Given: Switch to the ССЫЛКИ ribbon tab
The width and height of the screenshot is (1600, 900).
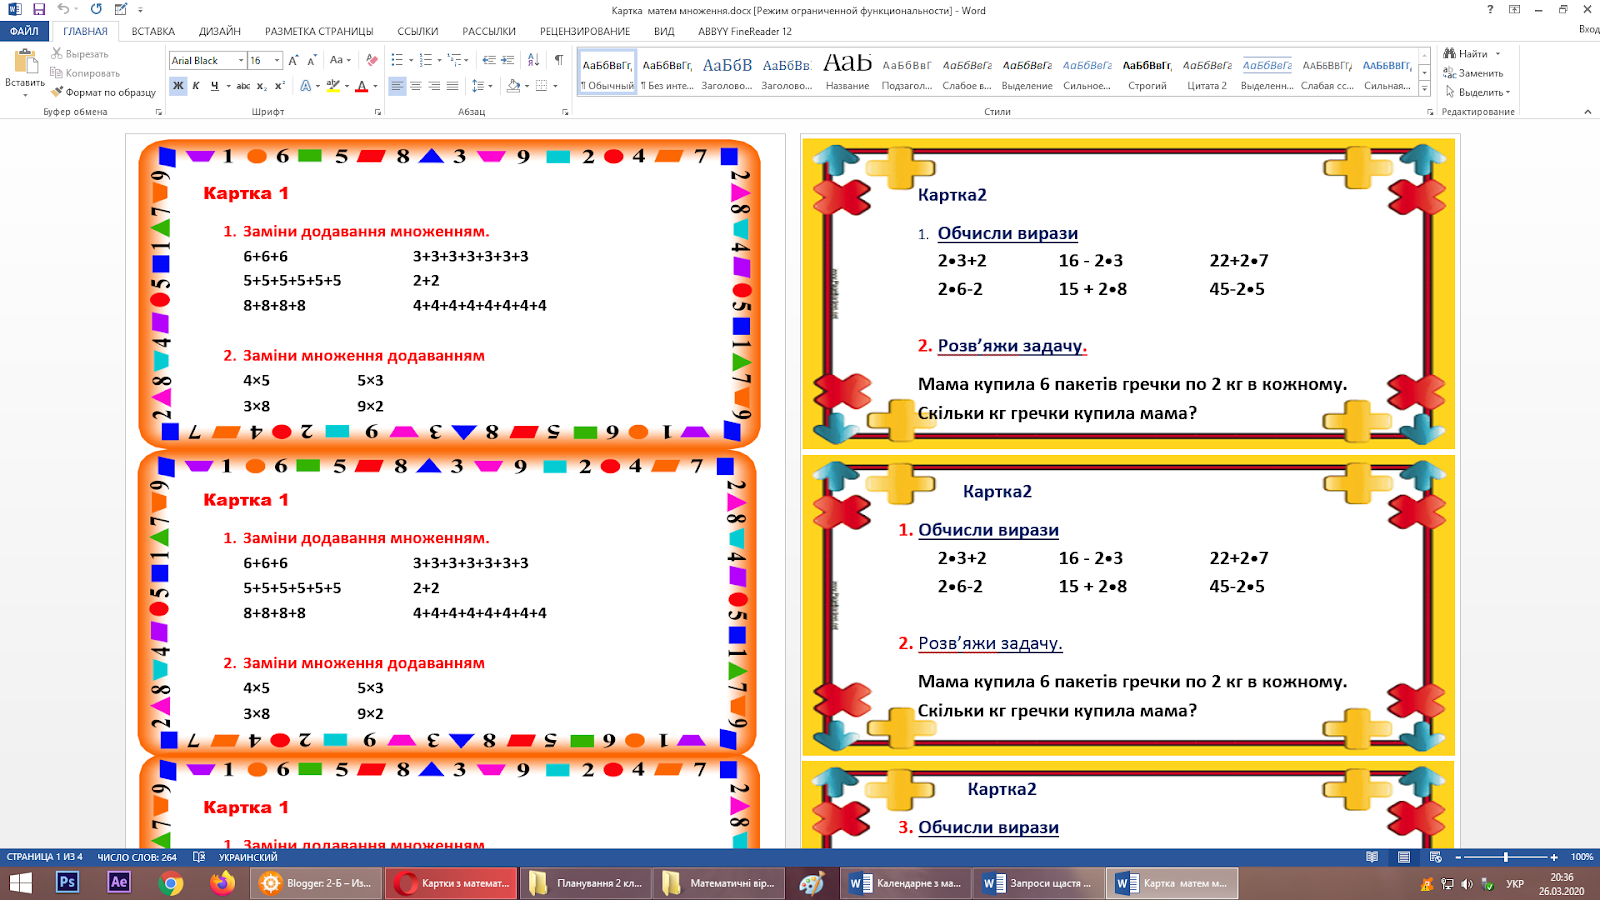Looking at the screenshot, I should point(418,31).
